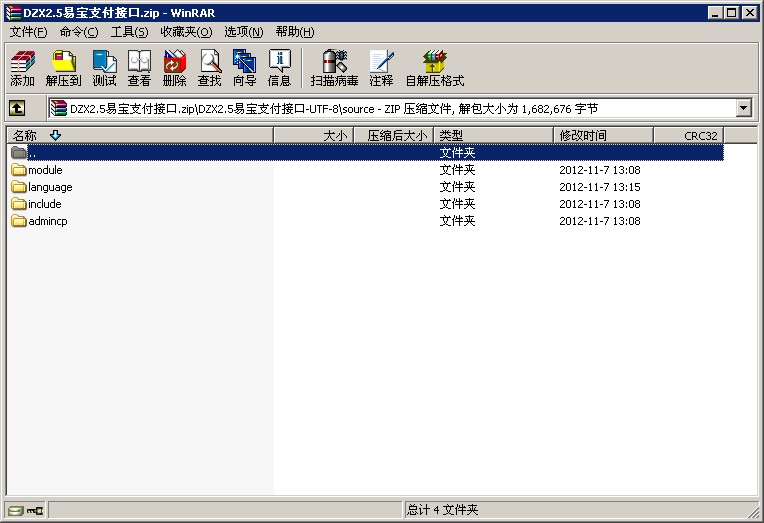
Task: Select the module folder icon
Action: coord(19,170)
